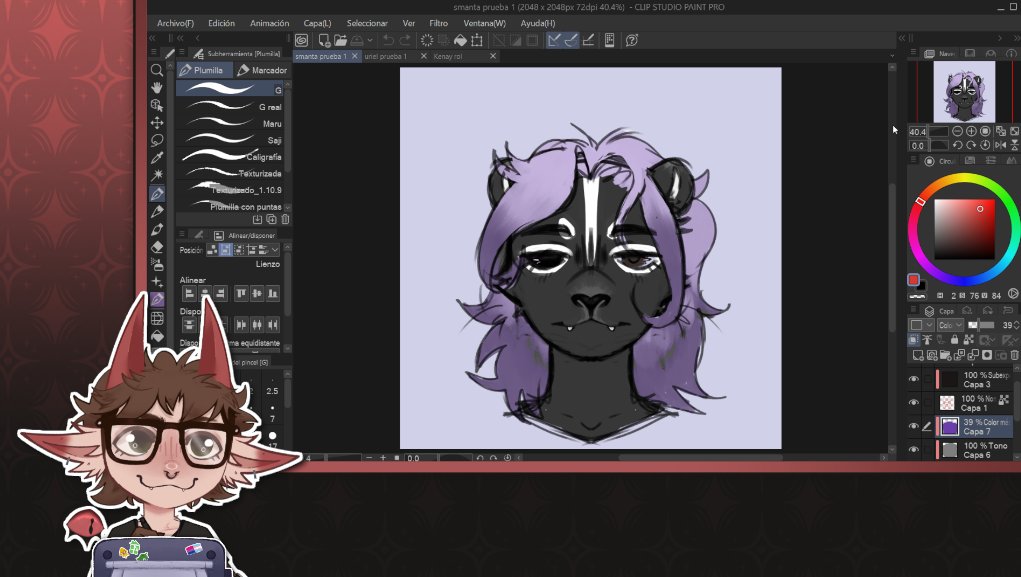Image resolution: width=1021 pixels, height=577 pixels.
Task: Click the Undo arrow in the top toolbar
Action: tap(389, 39)
